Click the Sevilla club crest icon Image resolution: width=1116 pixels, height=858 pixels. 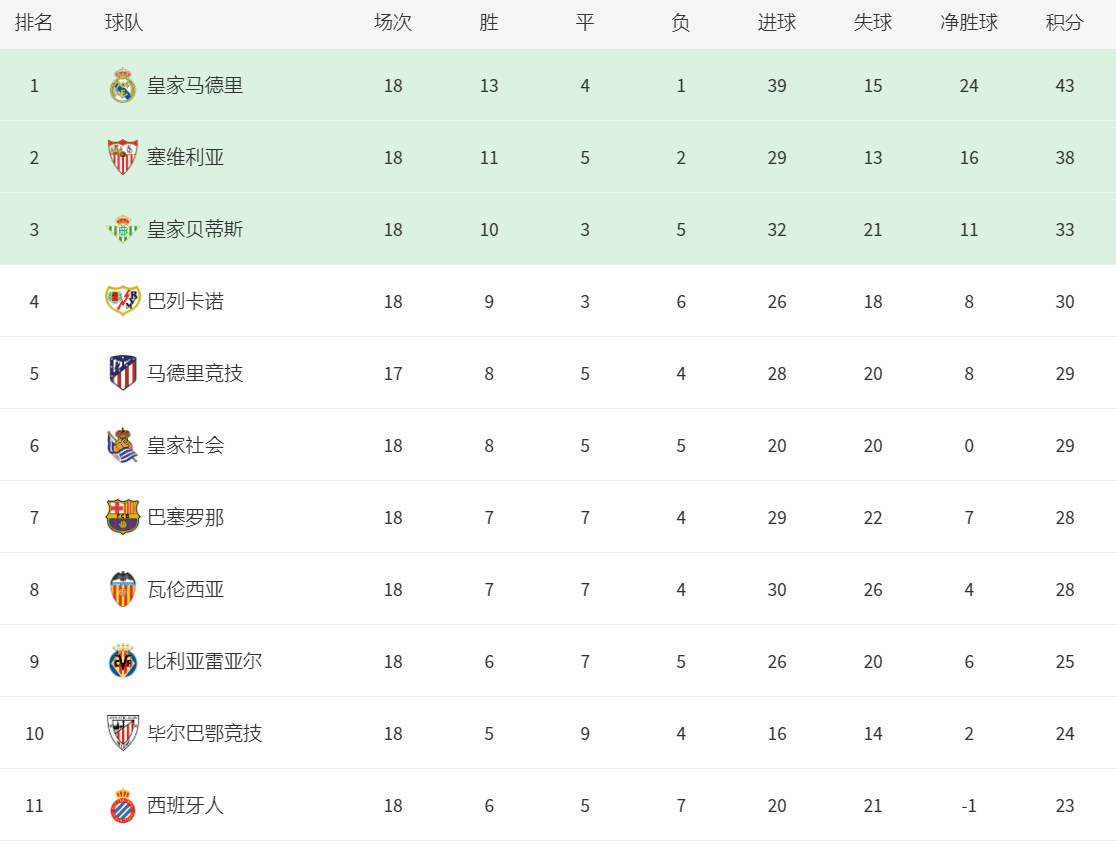[x=122, y=157]
